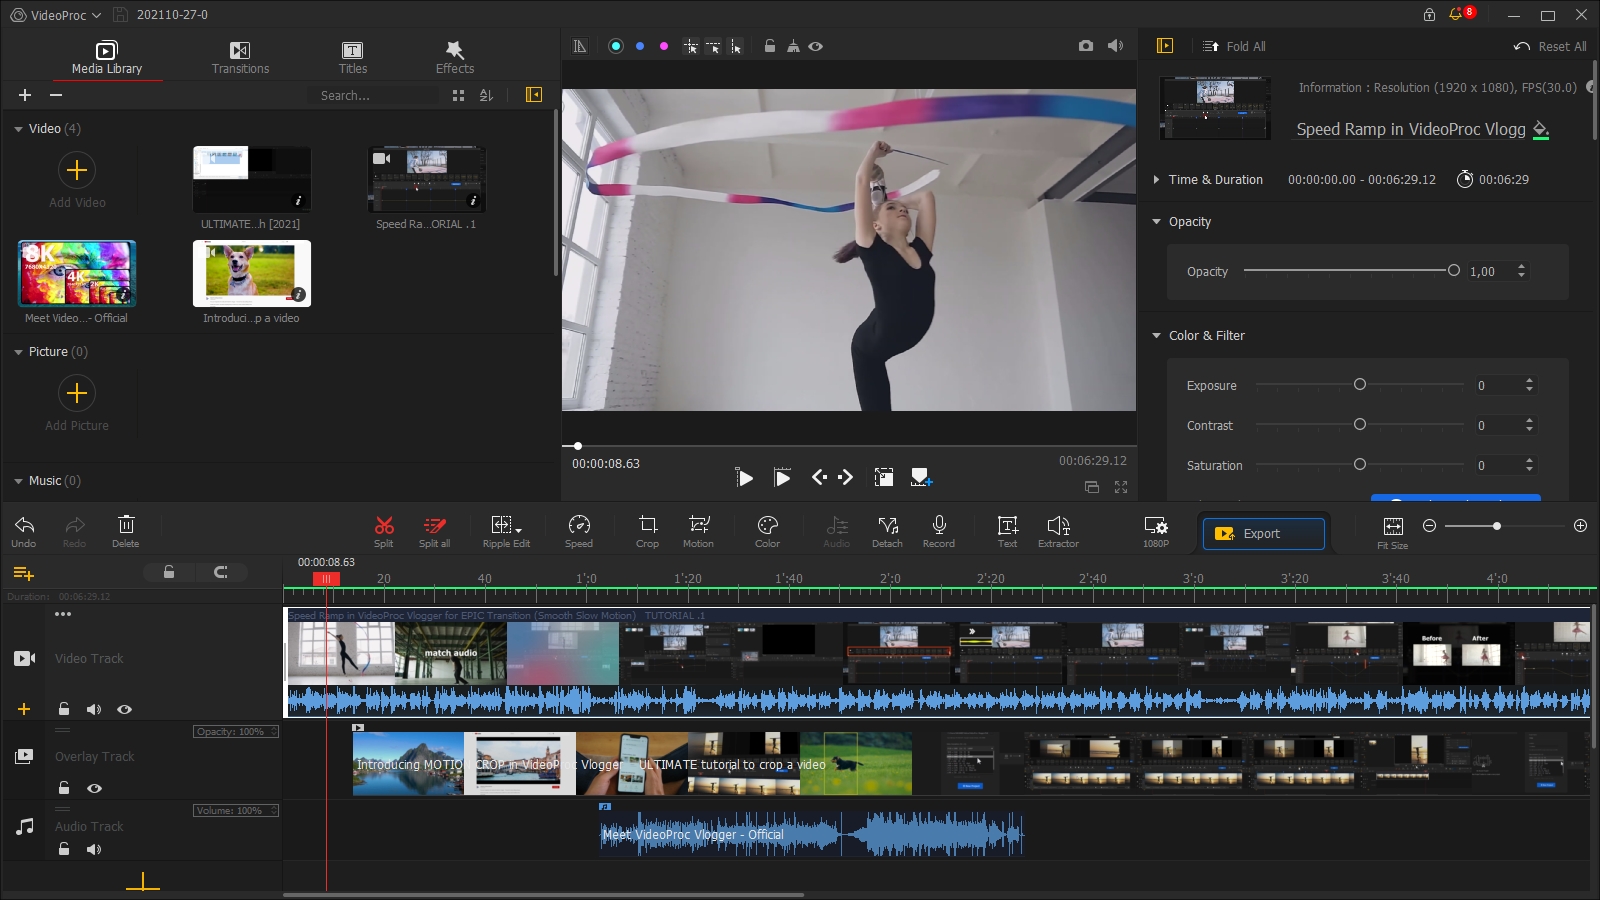This screenshot has height=900, width=1600.
Task: Open the Speed tool
Action: (579, 531)
